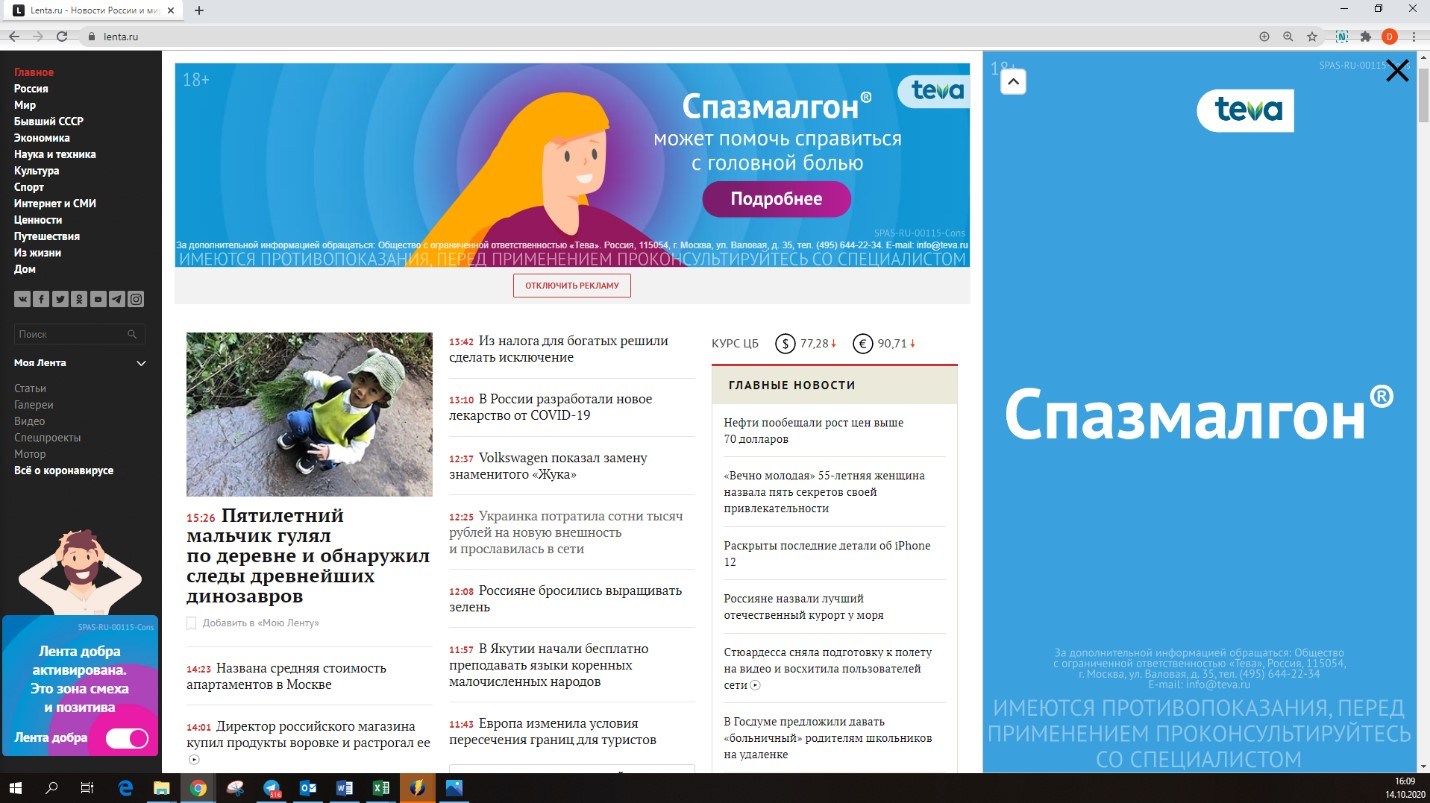Reload the page with the refresh icon
The image size is (1430, 803).
point(62,36)
